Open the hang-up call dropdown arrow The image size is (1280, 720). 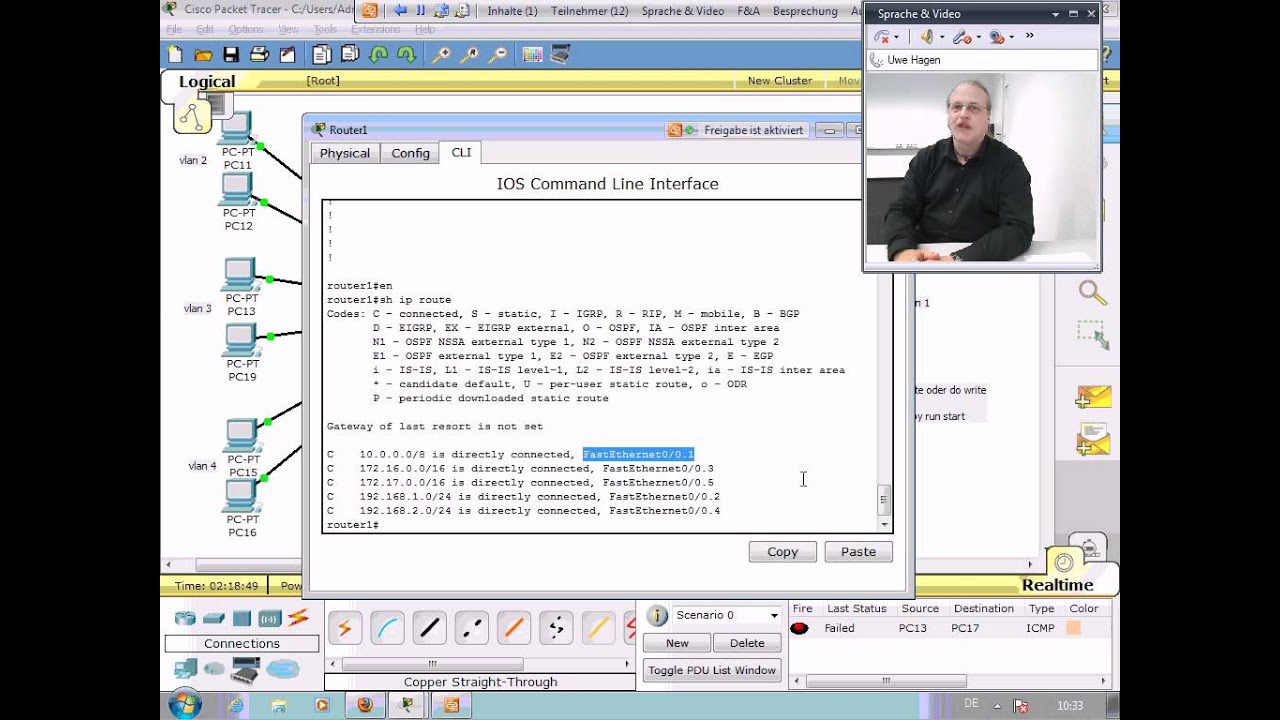(896, 37)
